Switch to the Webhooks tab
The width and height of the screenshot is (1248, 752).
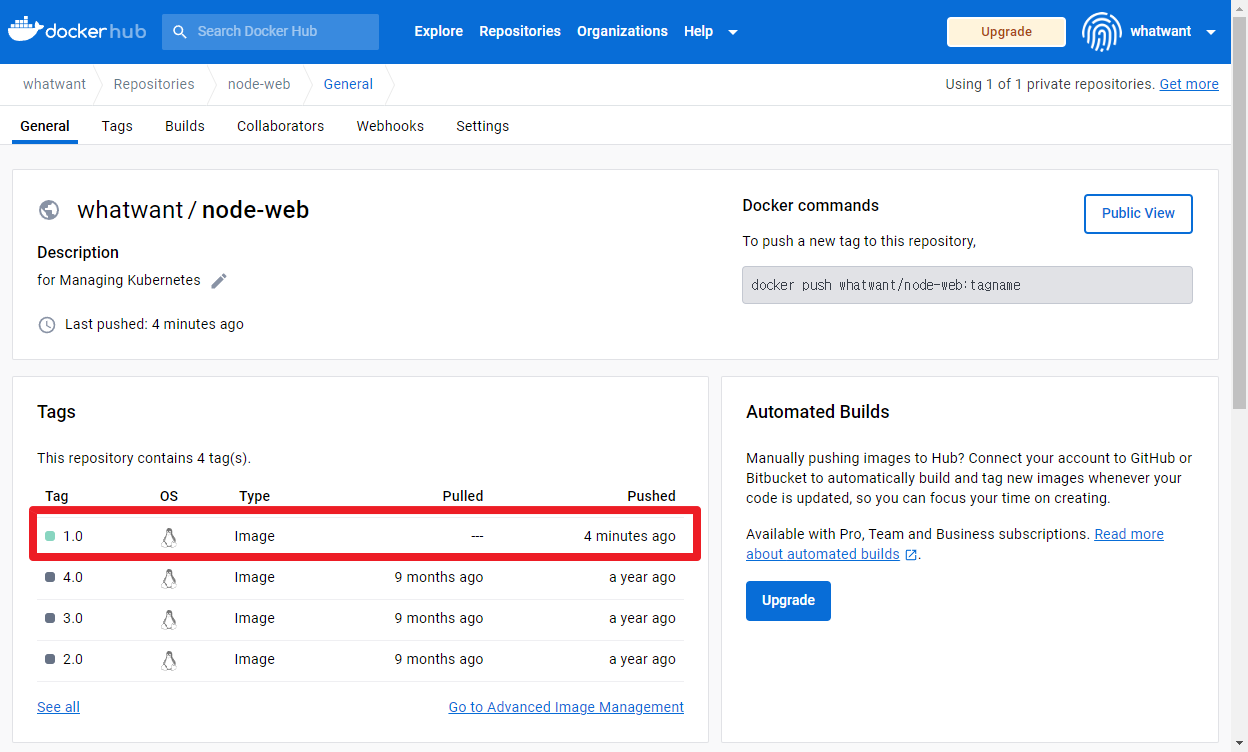pyautogui.click(x=390, y=126)
